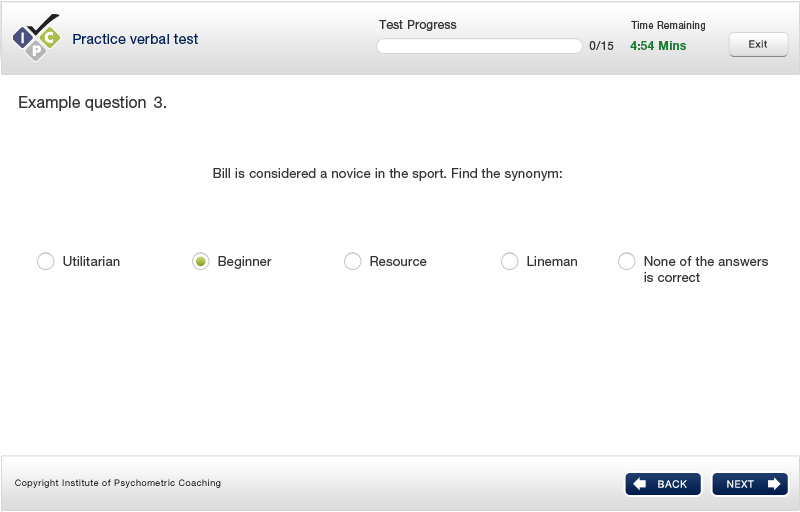The image size is (800, 512).
Task: Click the Copyright Institute of Psychometric Coaching text
Action: (117, 483)
